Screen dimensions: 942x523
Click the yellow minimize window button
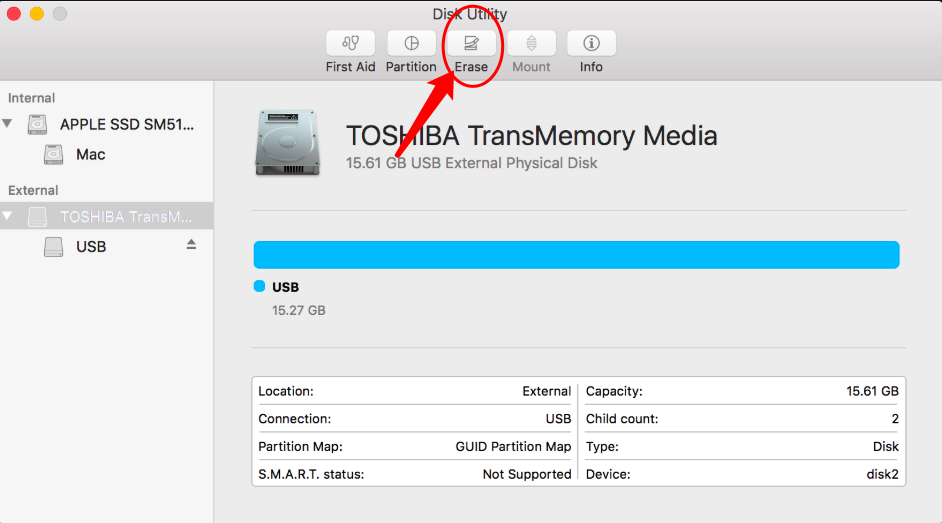(x=37, y=14)
